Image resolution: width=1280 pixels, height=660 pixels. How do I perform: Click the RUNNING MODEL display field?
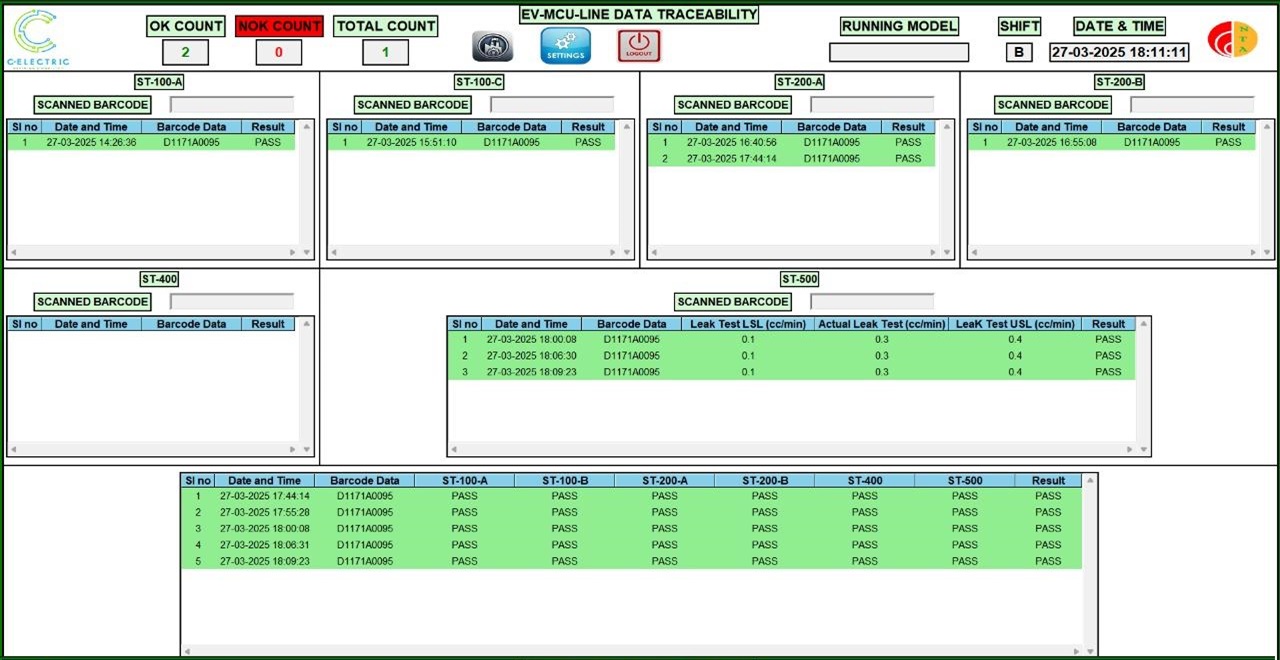pos(898,50)
